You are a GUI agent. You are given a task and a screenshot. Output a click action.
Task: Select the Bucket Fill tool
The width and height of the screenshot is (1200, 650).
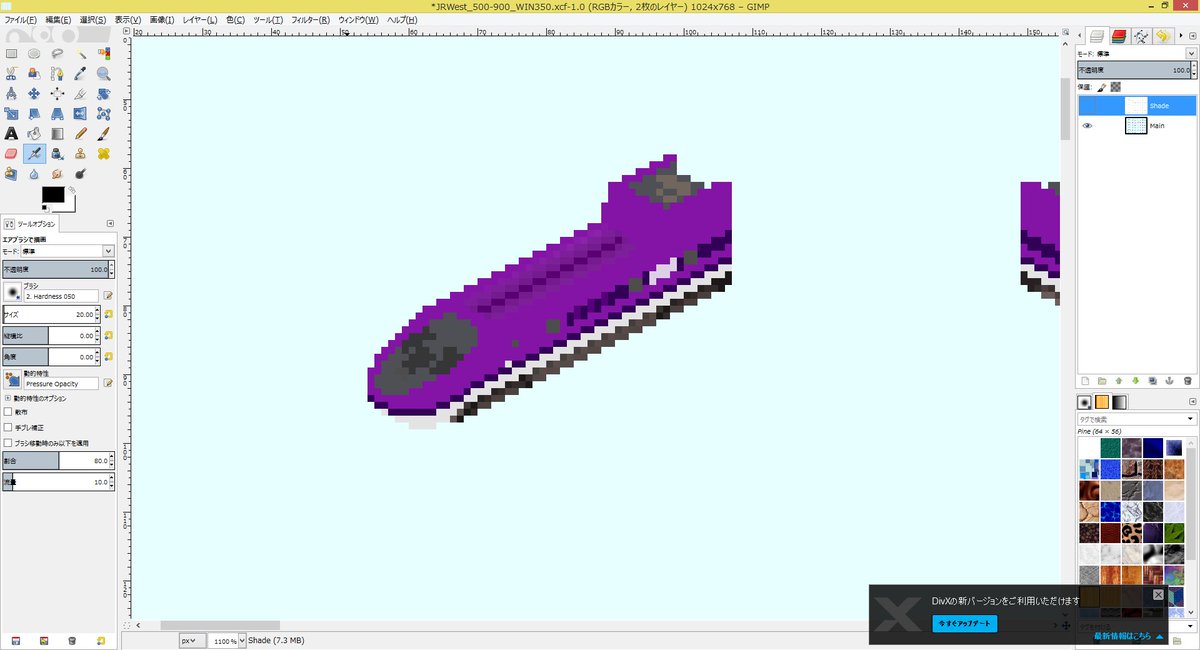[34, 133]
